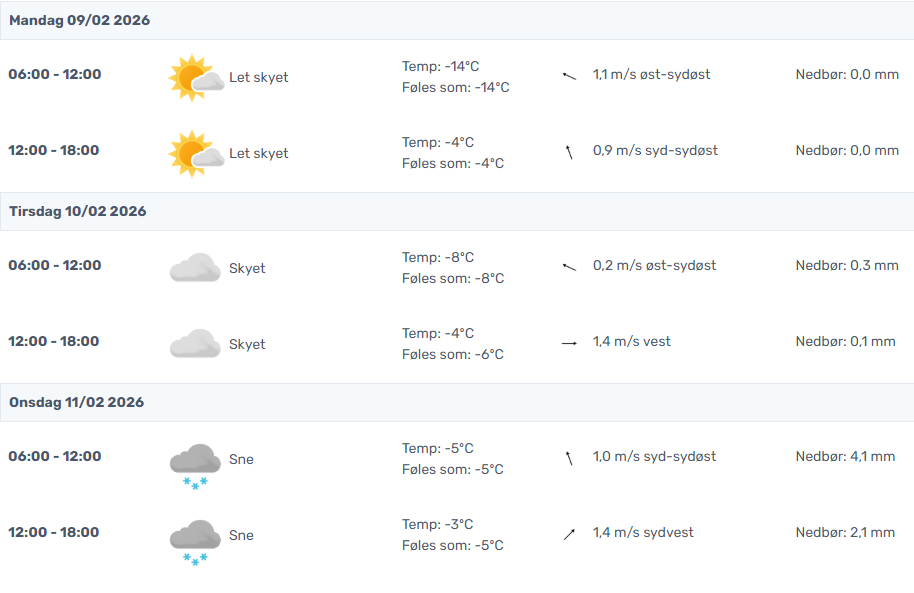Click Tuesday 12:00 - 18:00 cloud icon
This screenshot has width=914, height=593.
tap(195, 344)
